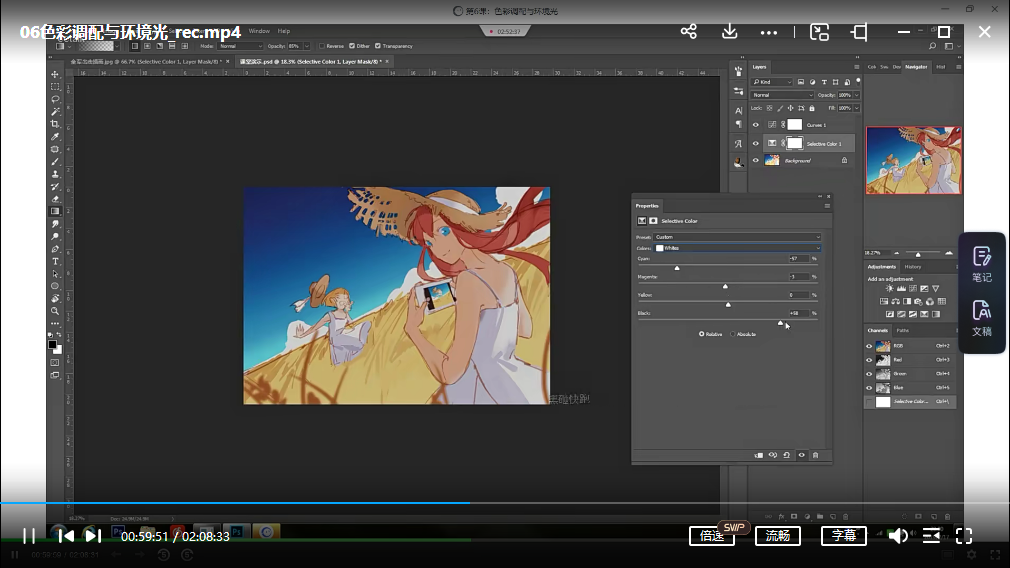Switch to the History panel tab

click(x=913, y=267)
